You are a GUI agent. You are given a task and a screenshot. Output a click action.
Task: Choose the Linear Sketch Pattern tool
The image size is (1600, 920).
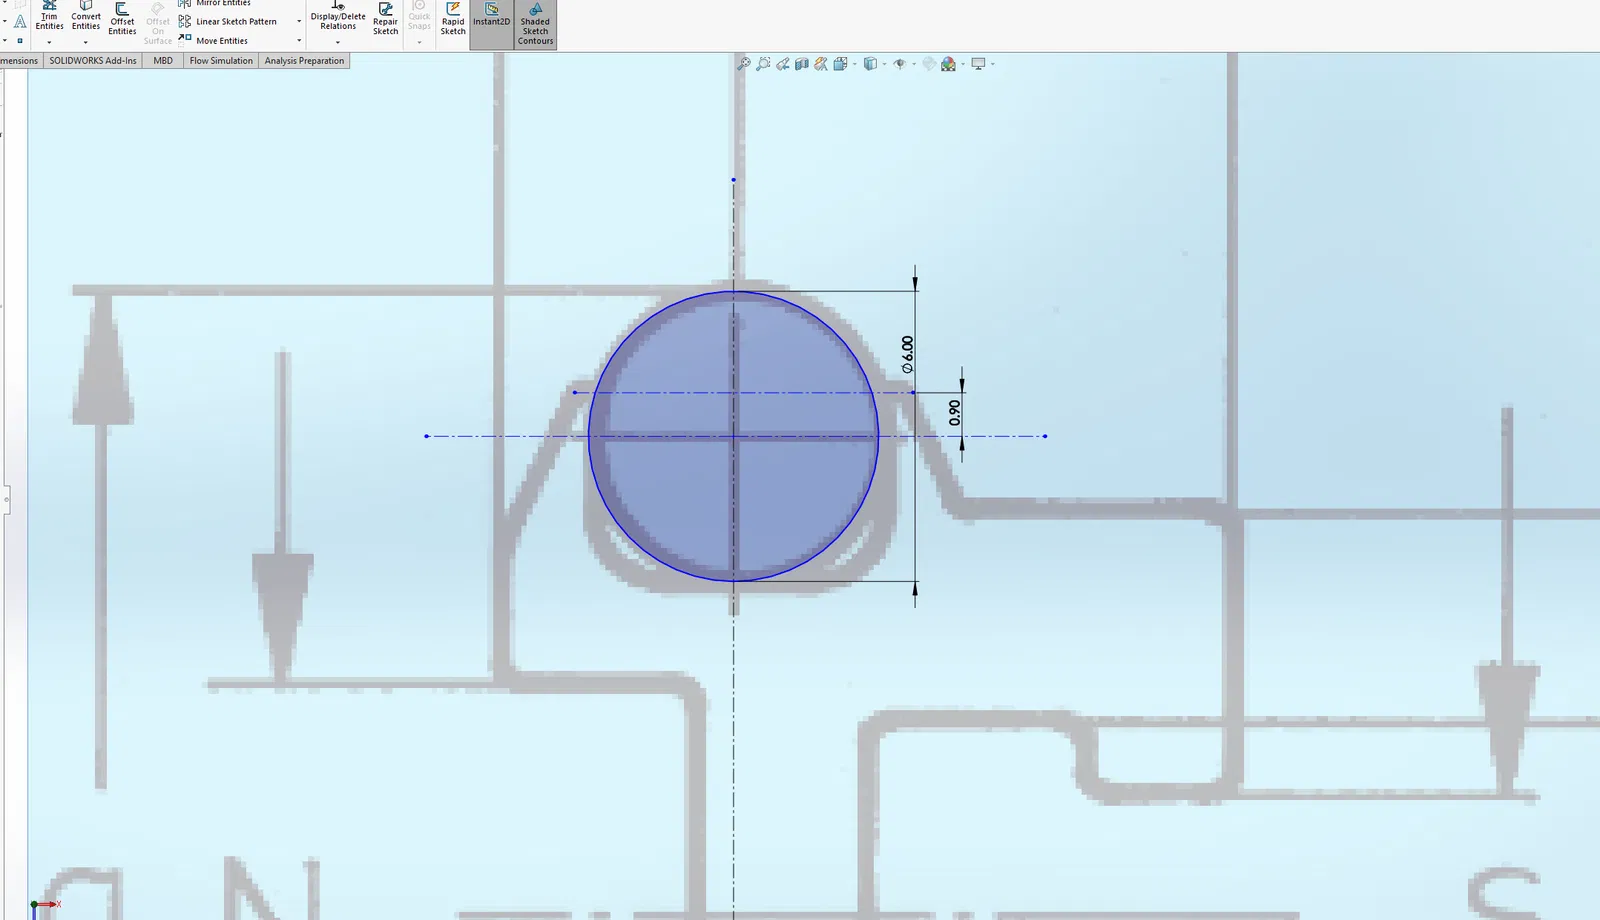pyautogui.click(x=228, y=21)
